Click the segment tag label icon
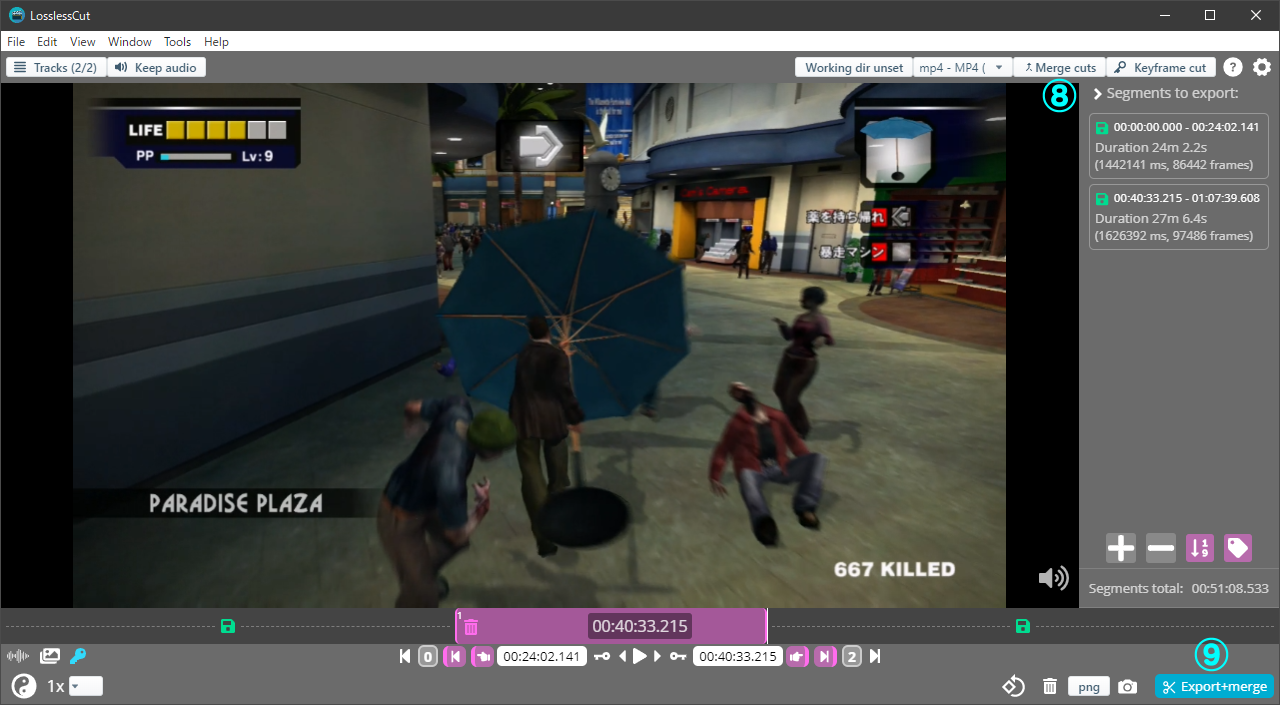The width and height of the screenshot is (1280, 705). coord(1238,547)
